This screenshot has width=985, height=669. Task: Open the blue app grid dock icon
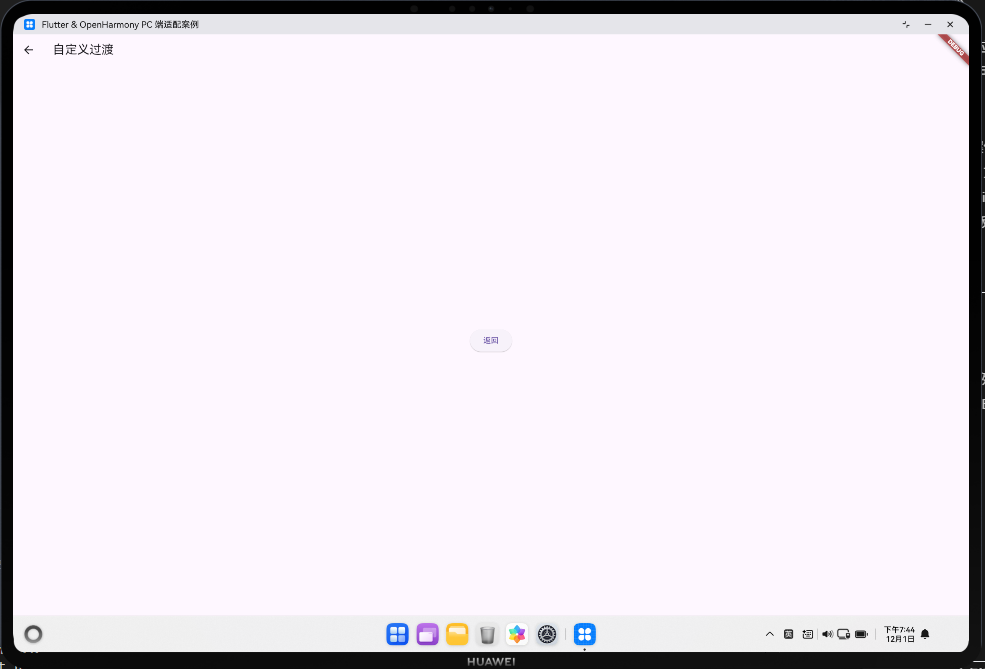[397, 634]
